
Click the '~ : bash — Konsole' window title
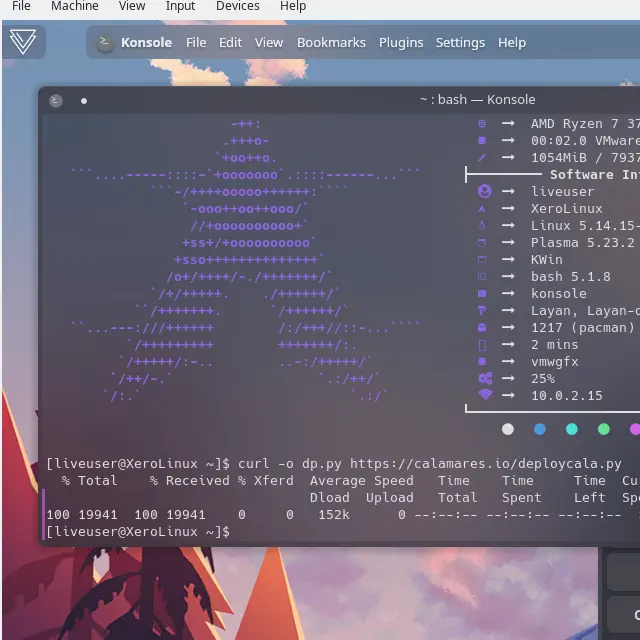click(x=478, y=100)
